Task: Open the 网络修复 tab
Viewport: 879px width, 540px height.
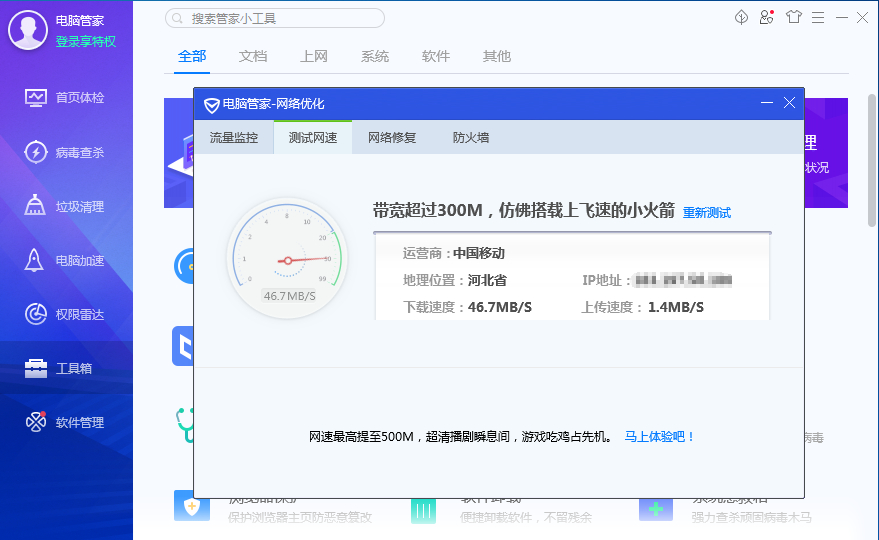Action: (392, 137)
